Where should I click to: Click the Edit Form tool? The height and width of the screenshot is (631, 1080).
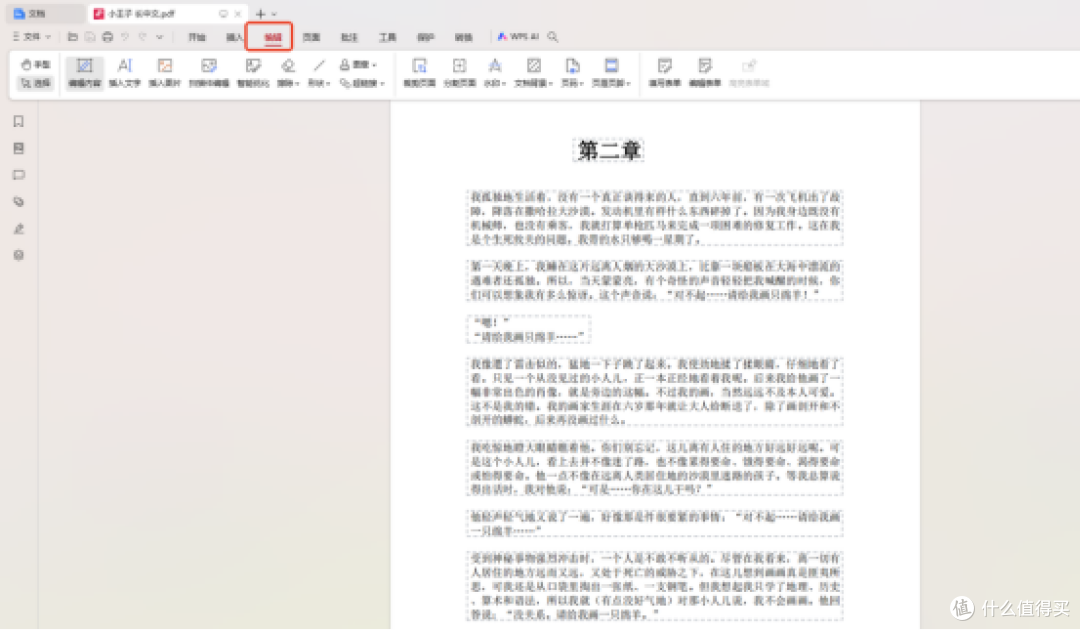coord(705,72)
